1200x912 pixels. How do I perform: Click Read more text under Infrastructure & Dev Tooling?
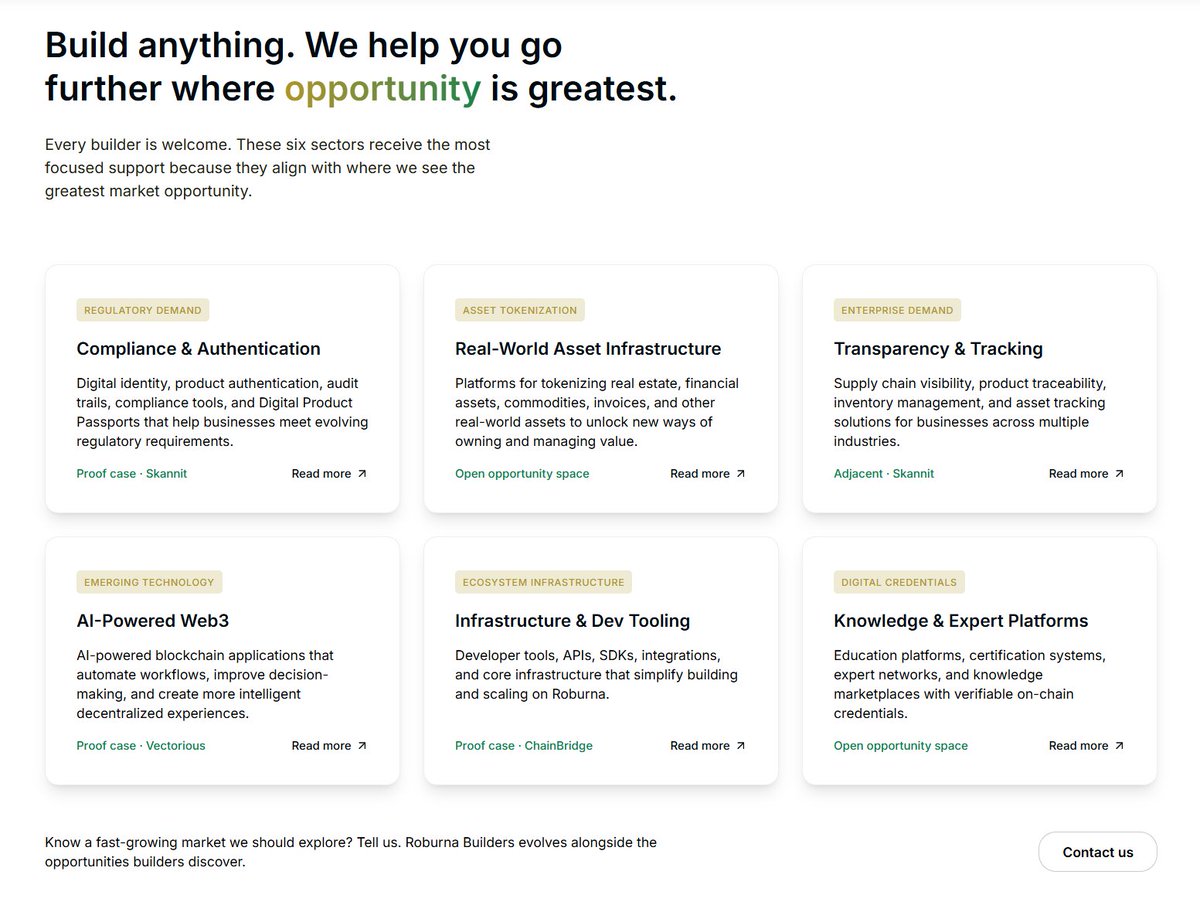[700, 746]
